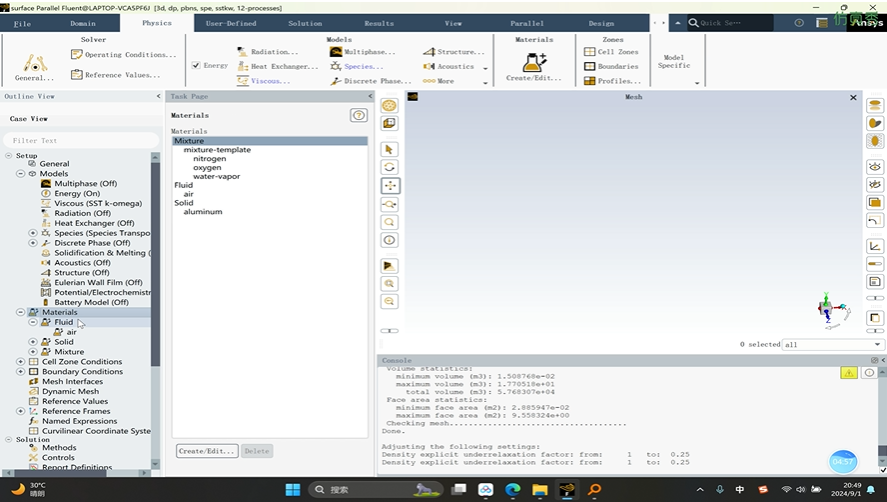Activate zoom to area tool
Screen dimensions: 887x502
point(389,204)
